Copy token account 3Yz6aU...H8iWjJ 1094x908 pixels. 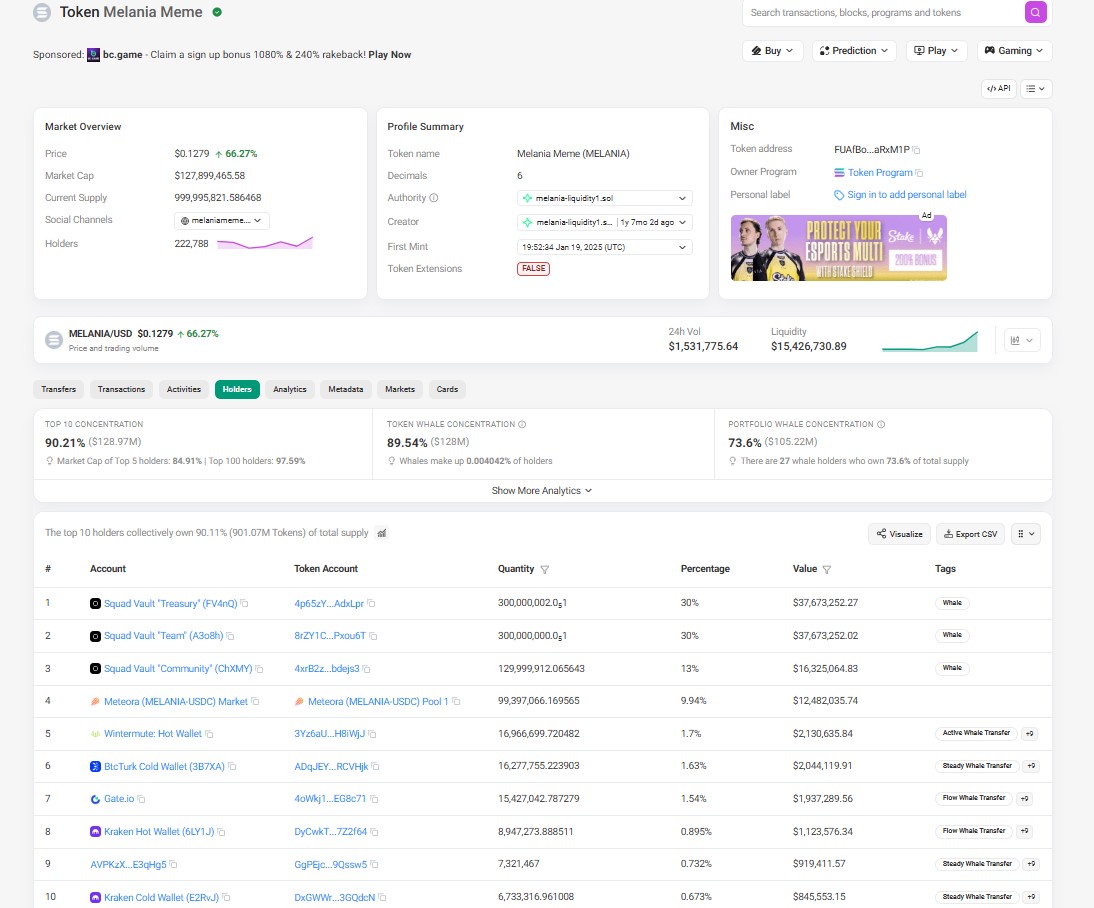[372, 734]
